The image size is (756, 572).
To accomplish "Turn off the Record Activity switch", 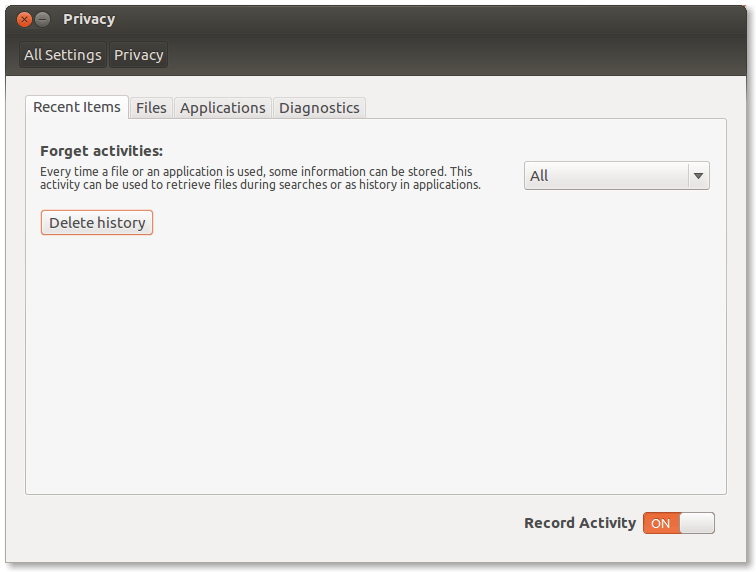I will tap(679, 523).
